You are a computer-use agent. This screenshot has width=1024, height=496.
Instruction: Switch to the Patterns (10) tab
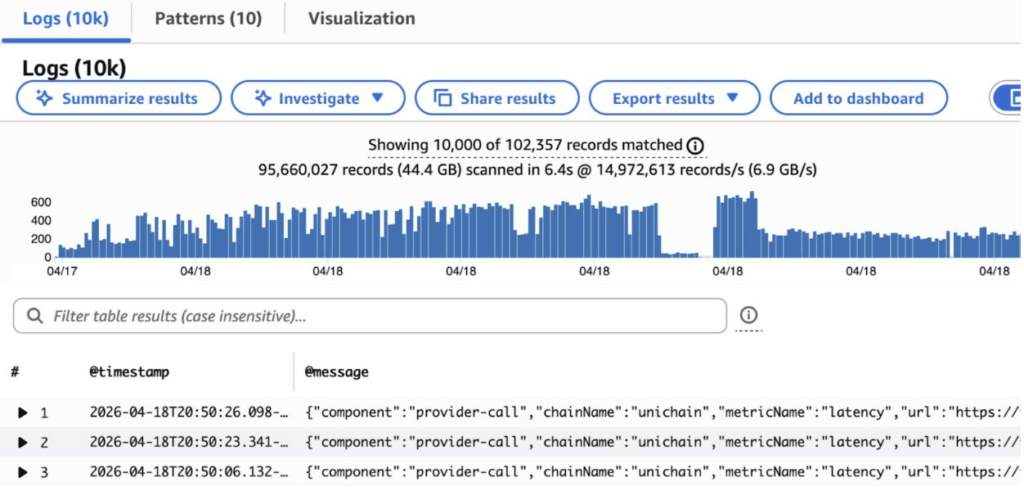(208, 18)
